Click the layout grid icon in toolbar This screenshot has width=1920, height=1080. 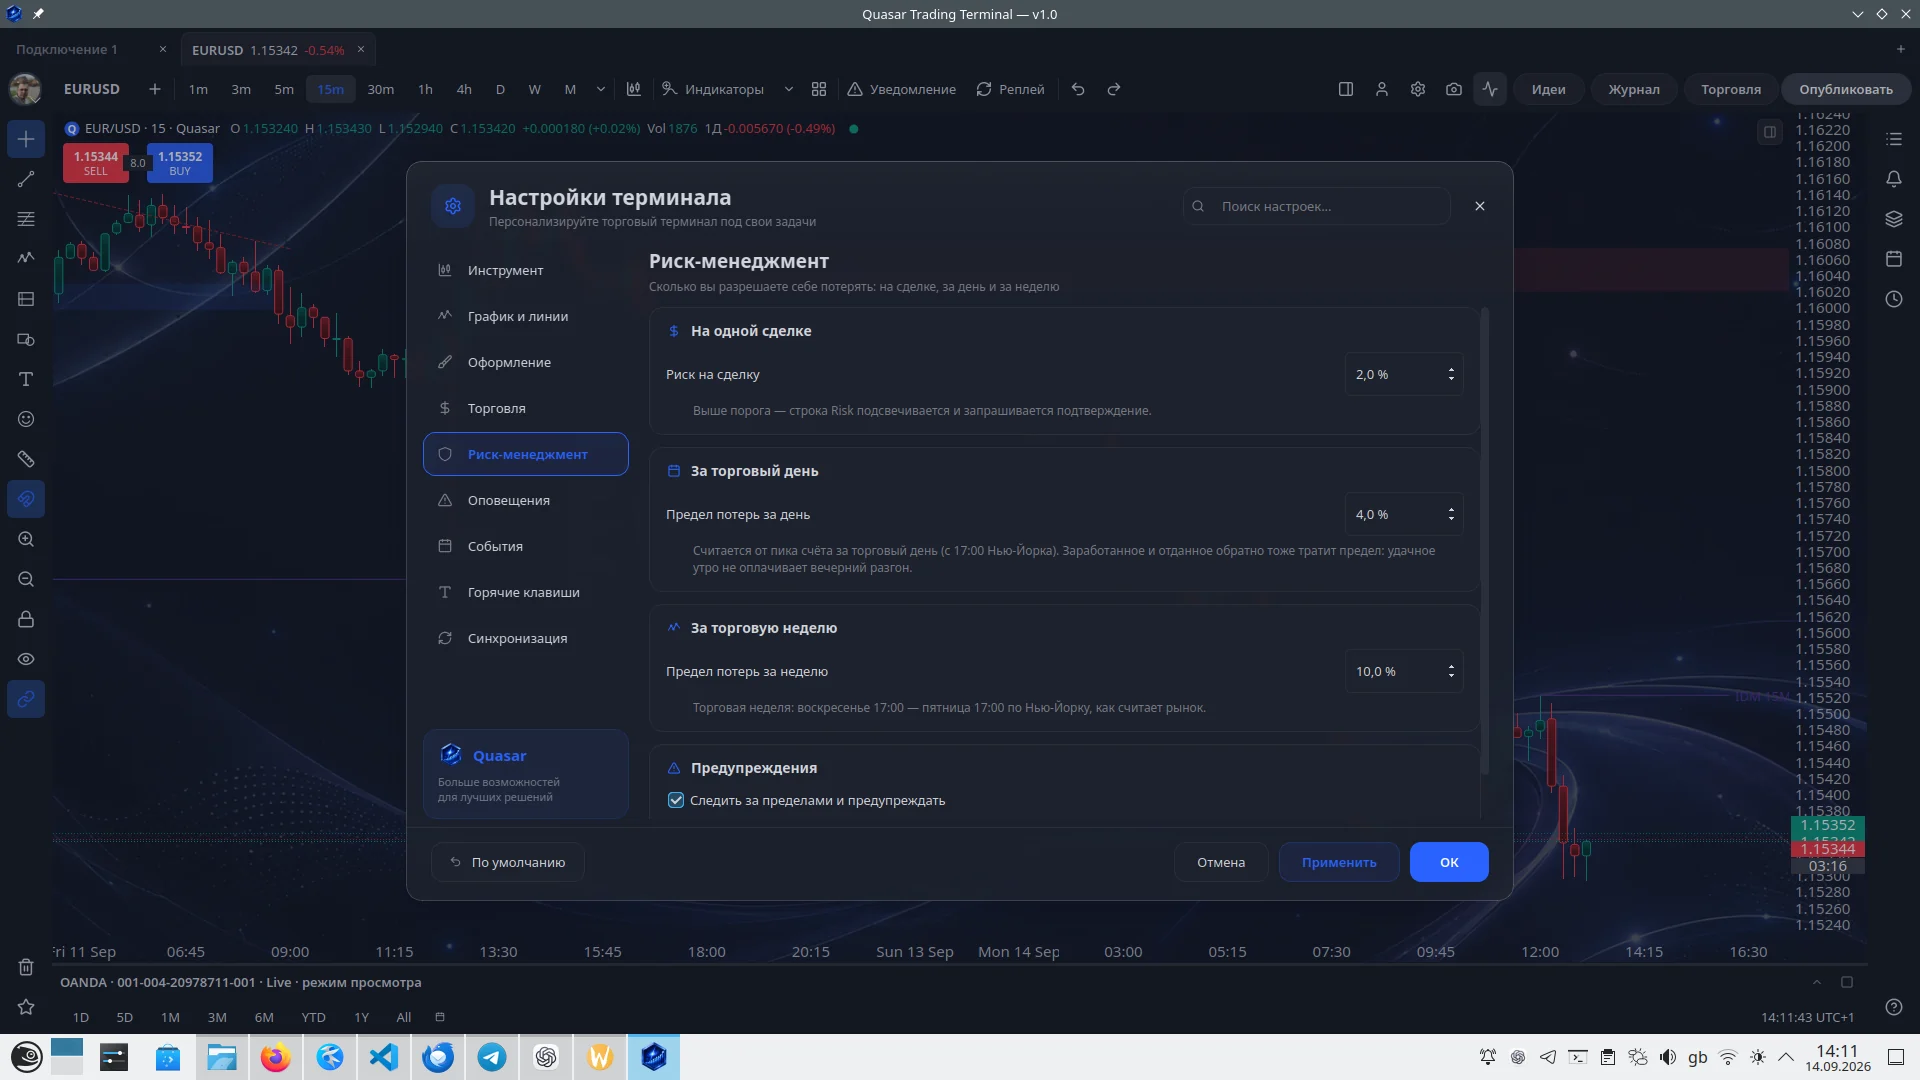tap(819, 89)
